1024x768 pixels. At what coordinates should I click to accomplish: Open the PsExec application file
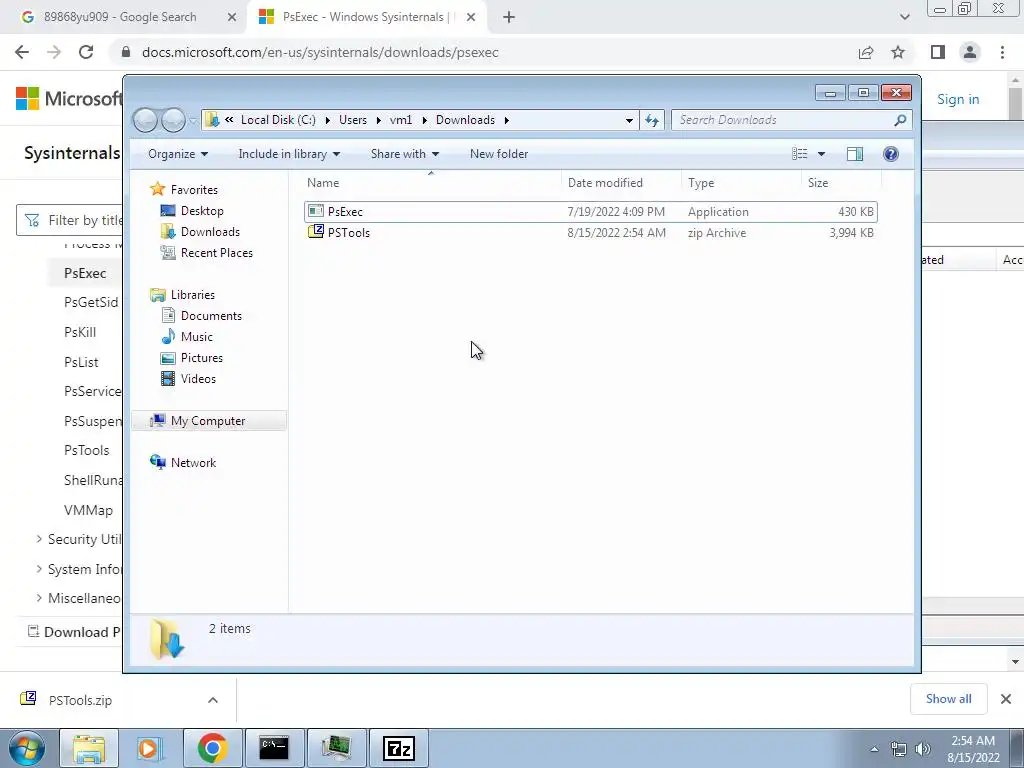pos(591,212)
